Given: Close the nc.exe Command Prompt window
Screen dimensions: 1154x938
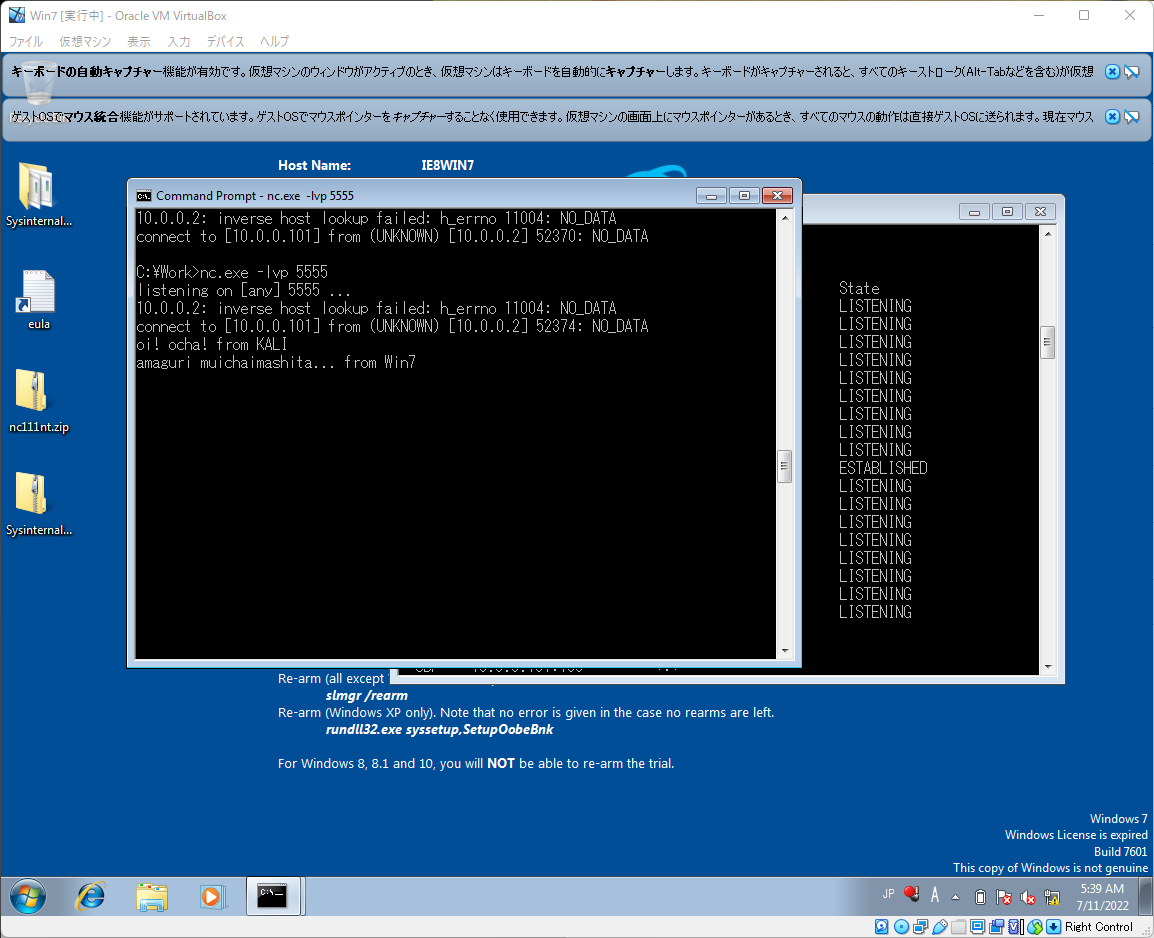Looking at the screenshot, I should coord(777,196).
